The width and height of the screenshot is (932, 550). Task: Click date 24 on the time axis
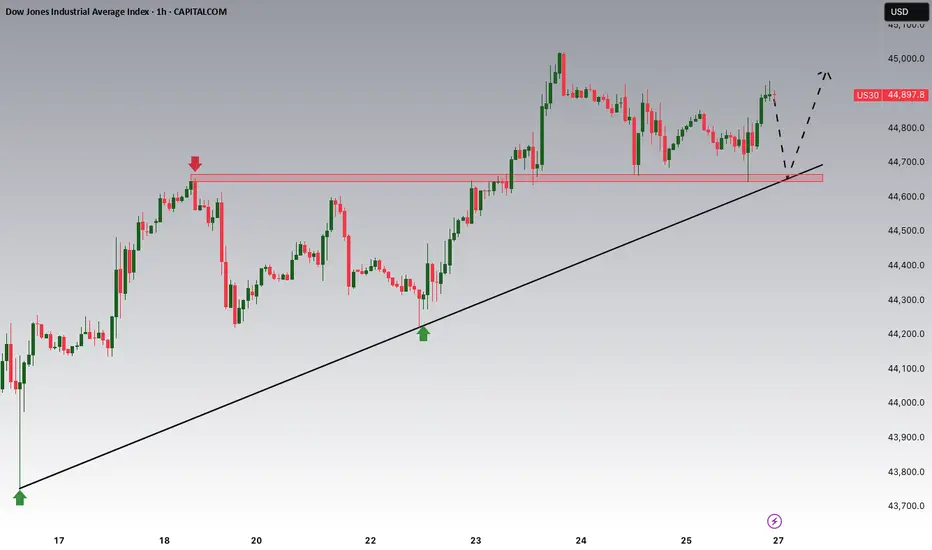tap(581, 540)
